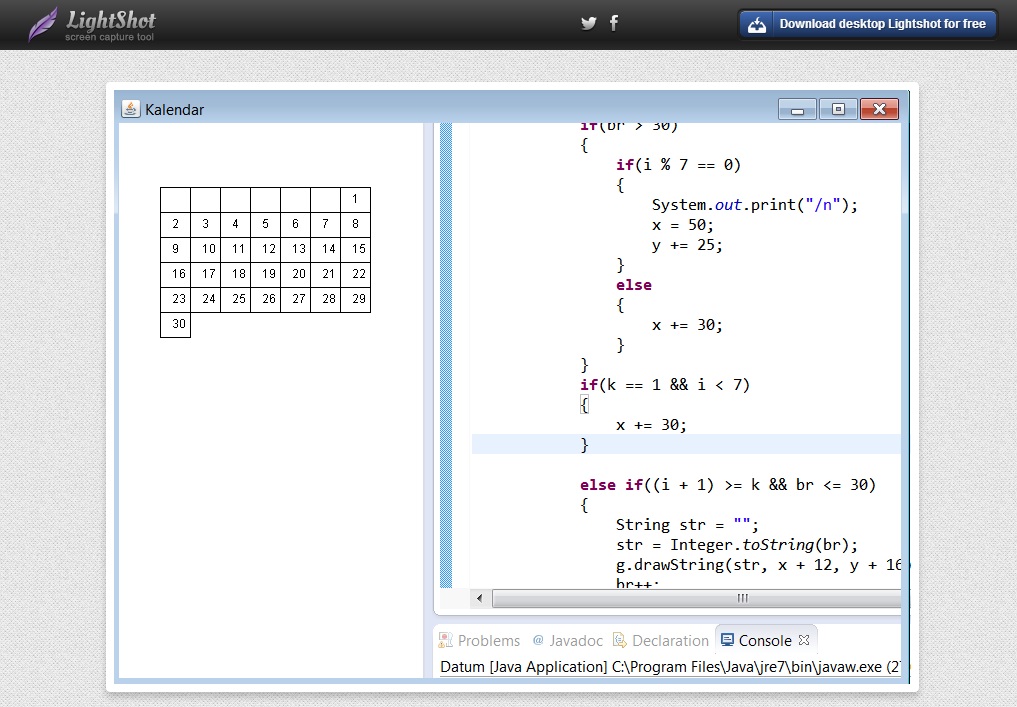Click calendar cell 2
The height and width of the screenshot is (707, 1017).
(176, 224)
